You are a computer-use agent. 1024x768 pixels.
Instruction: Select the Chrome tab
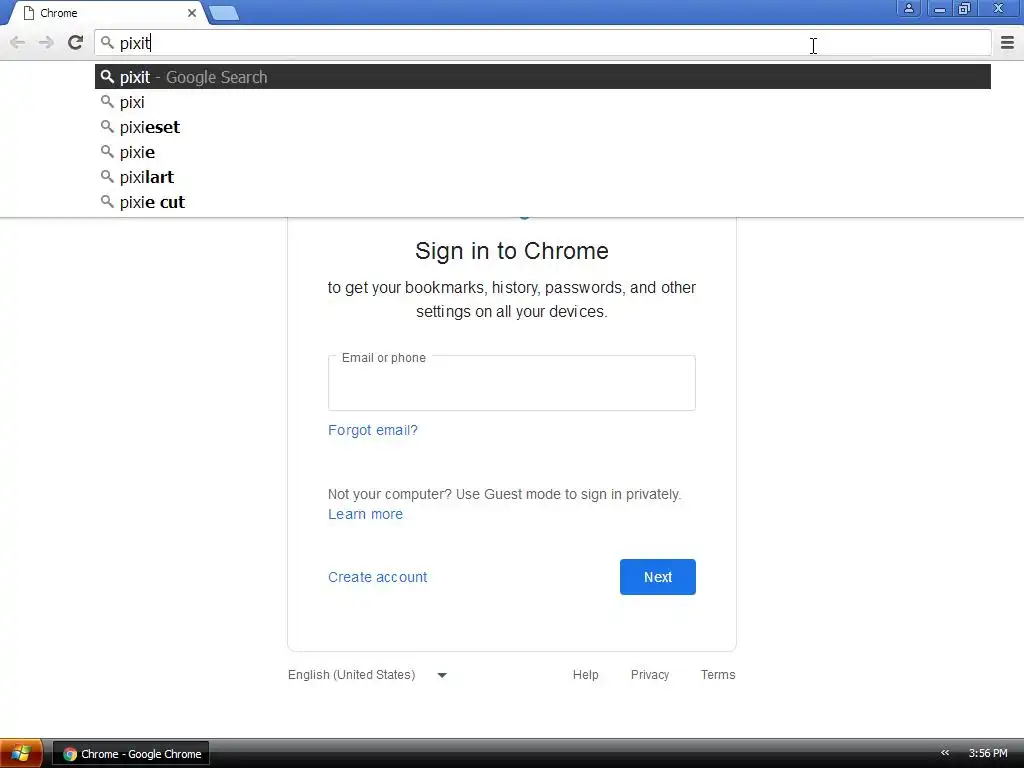coord(108,13)
